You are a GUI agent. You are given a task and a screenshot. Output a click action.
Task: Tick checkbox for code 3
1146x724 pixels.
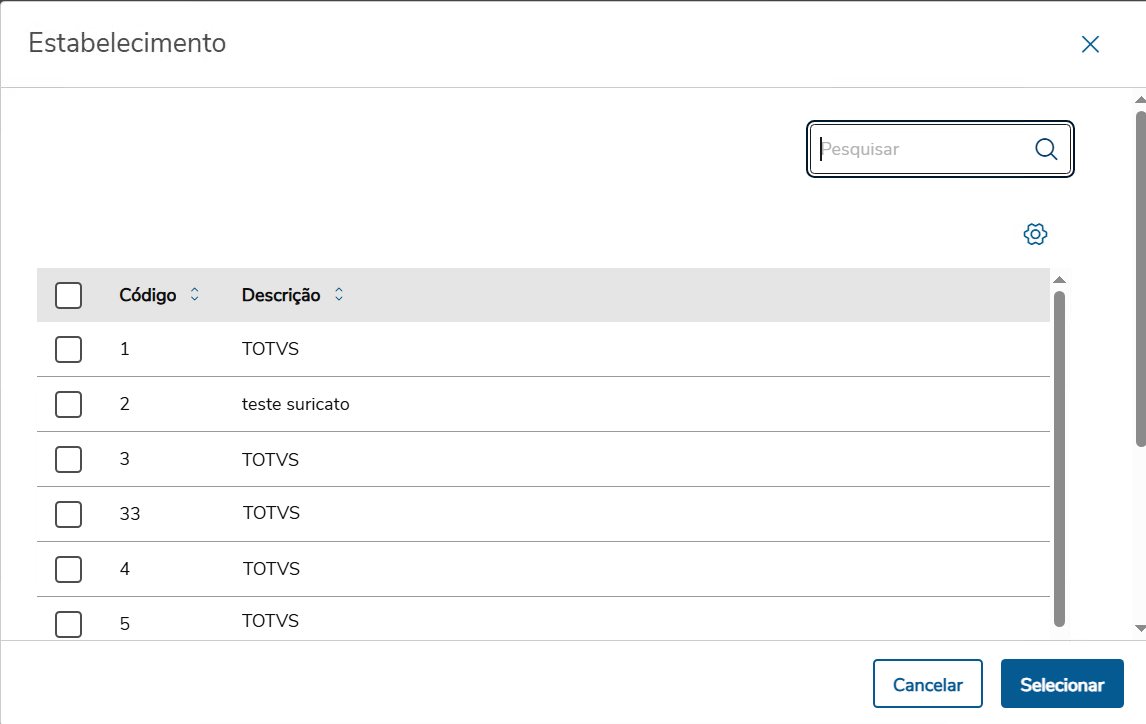[69, 459]
